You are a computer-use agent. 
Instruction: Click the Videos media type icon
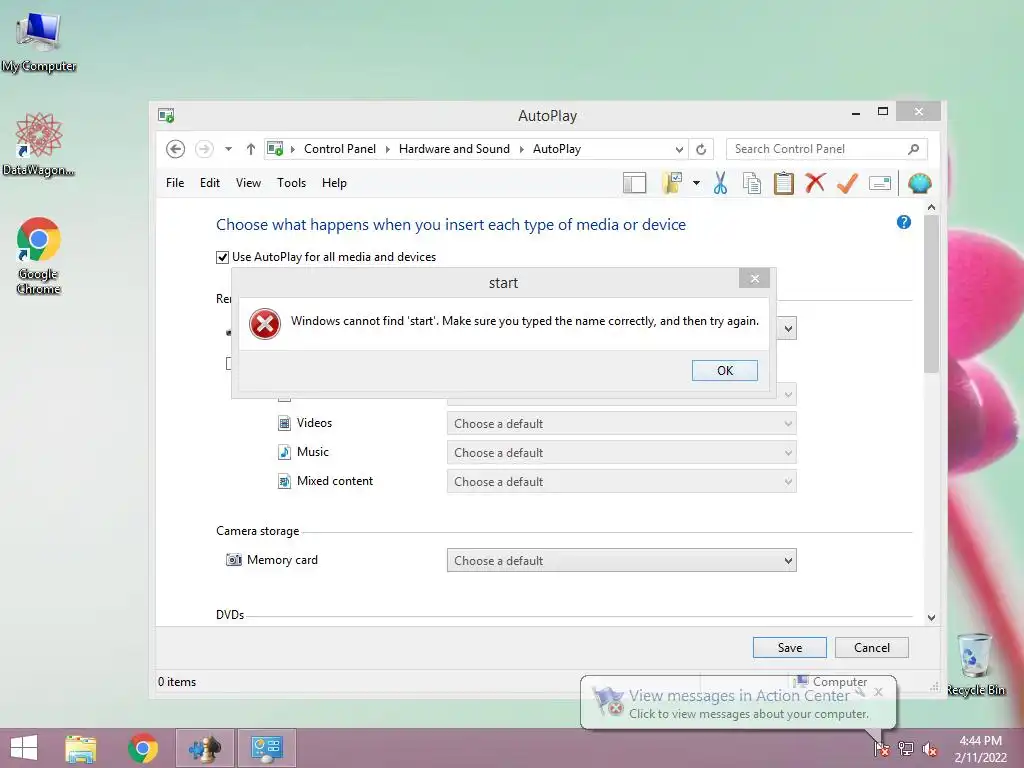(x=285, y=423)
